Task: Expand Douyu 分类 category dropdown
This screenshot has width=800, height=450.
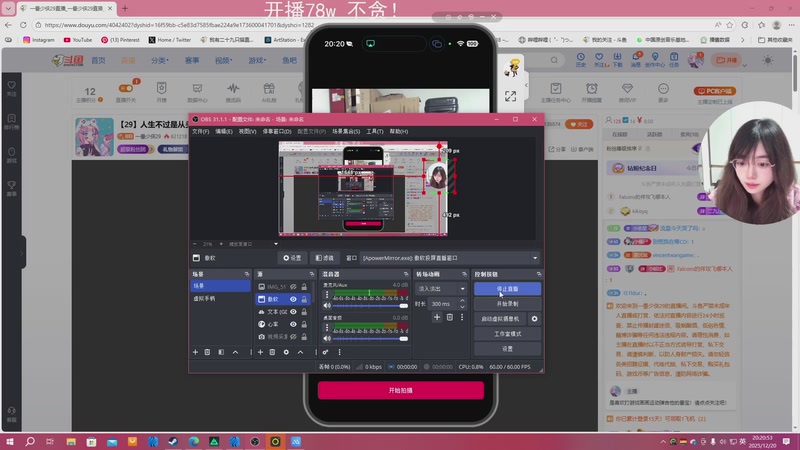Action: click(x=160, y=60)
